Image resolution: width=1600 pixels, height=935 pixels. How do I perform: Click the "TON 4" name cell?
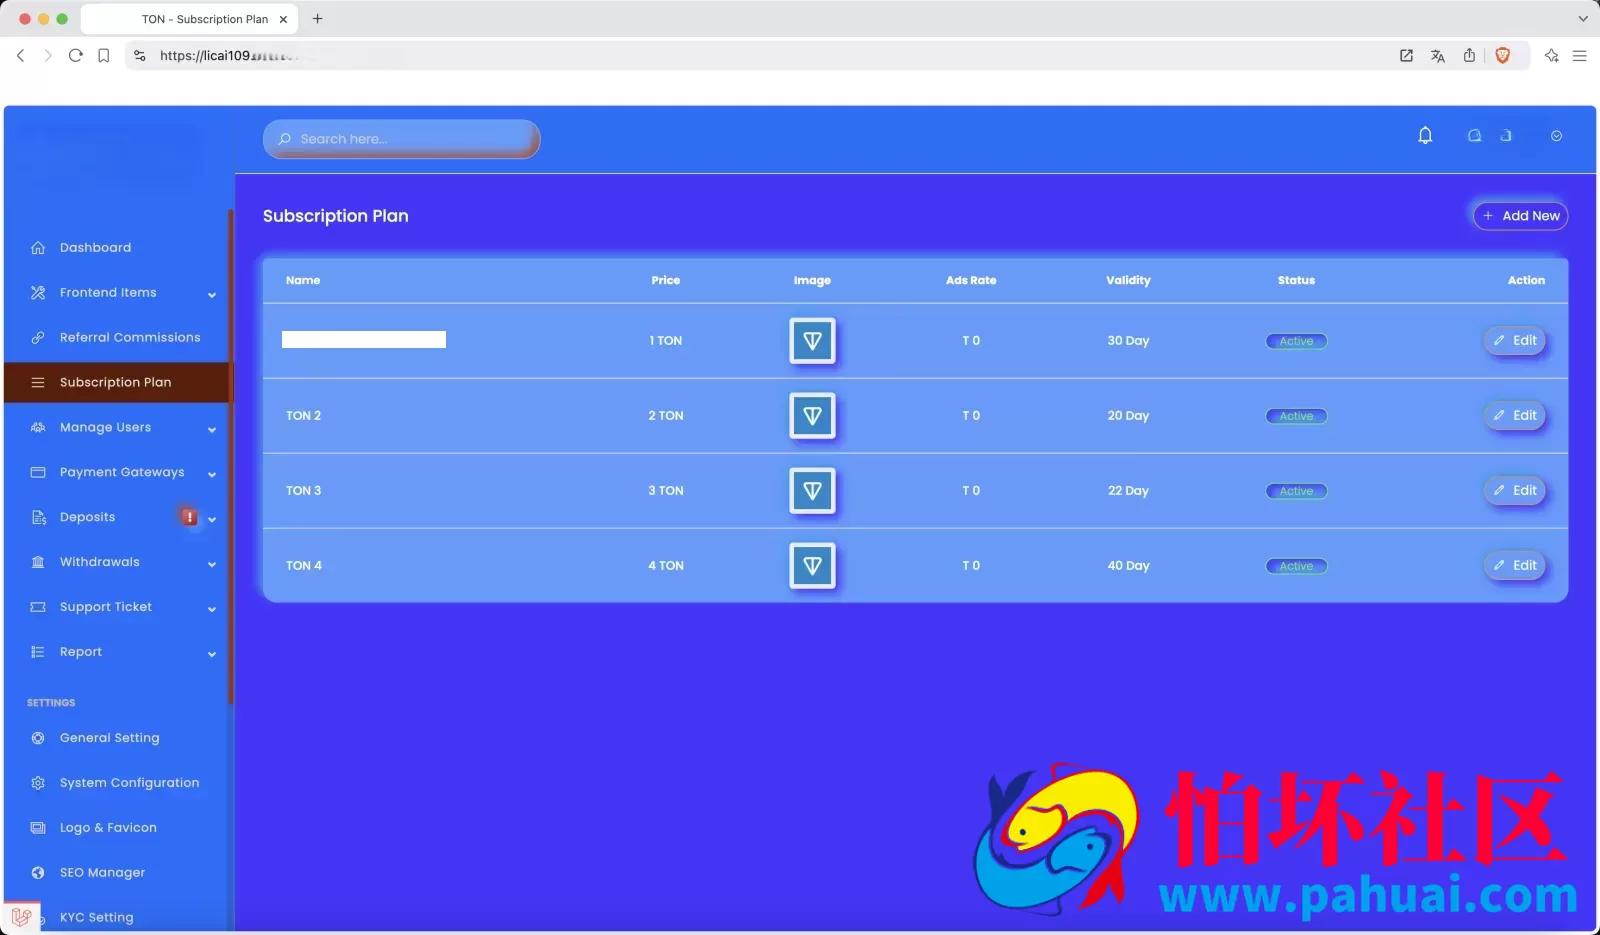(304, 566)
